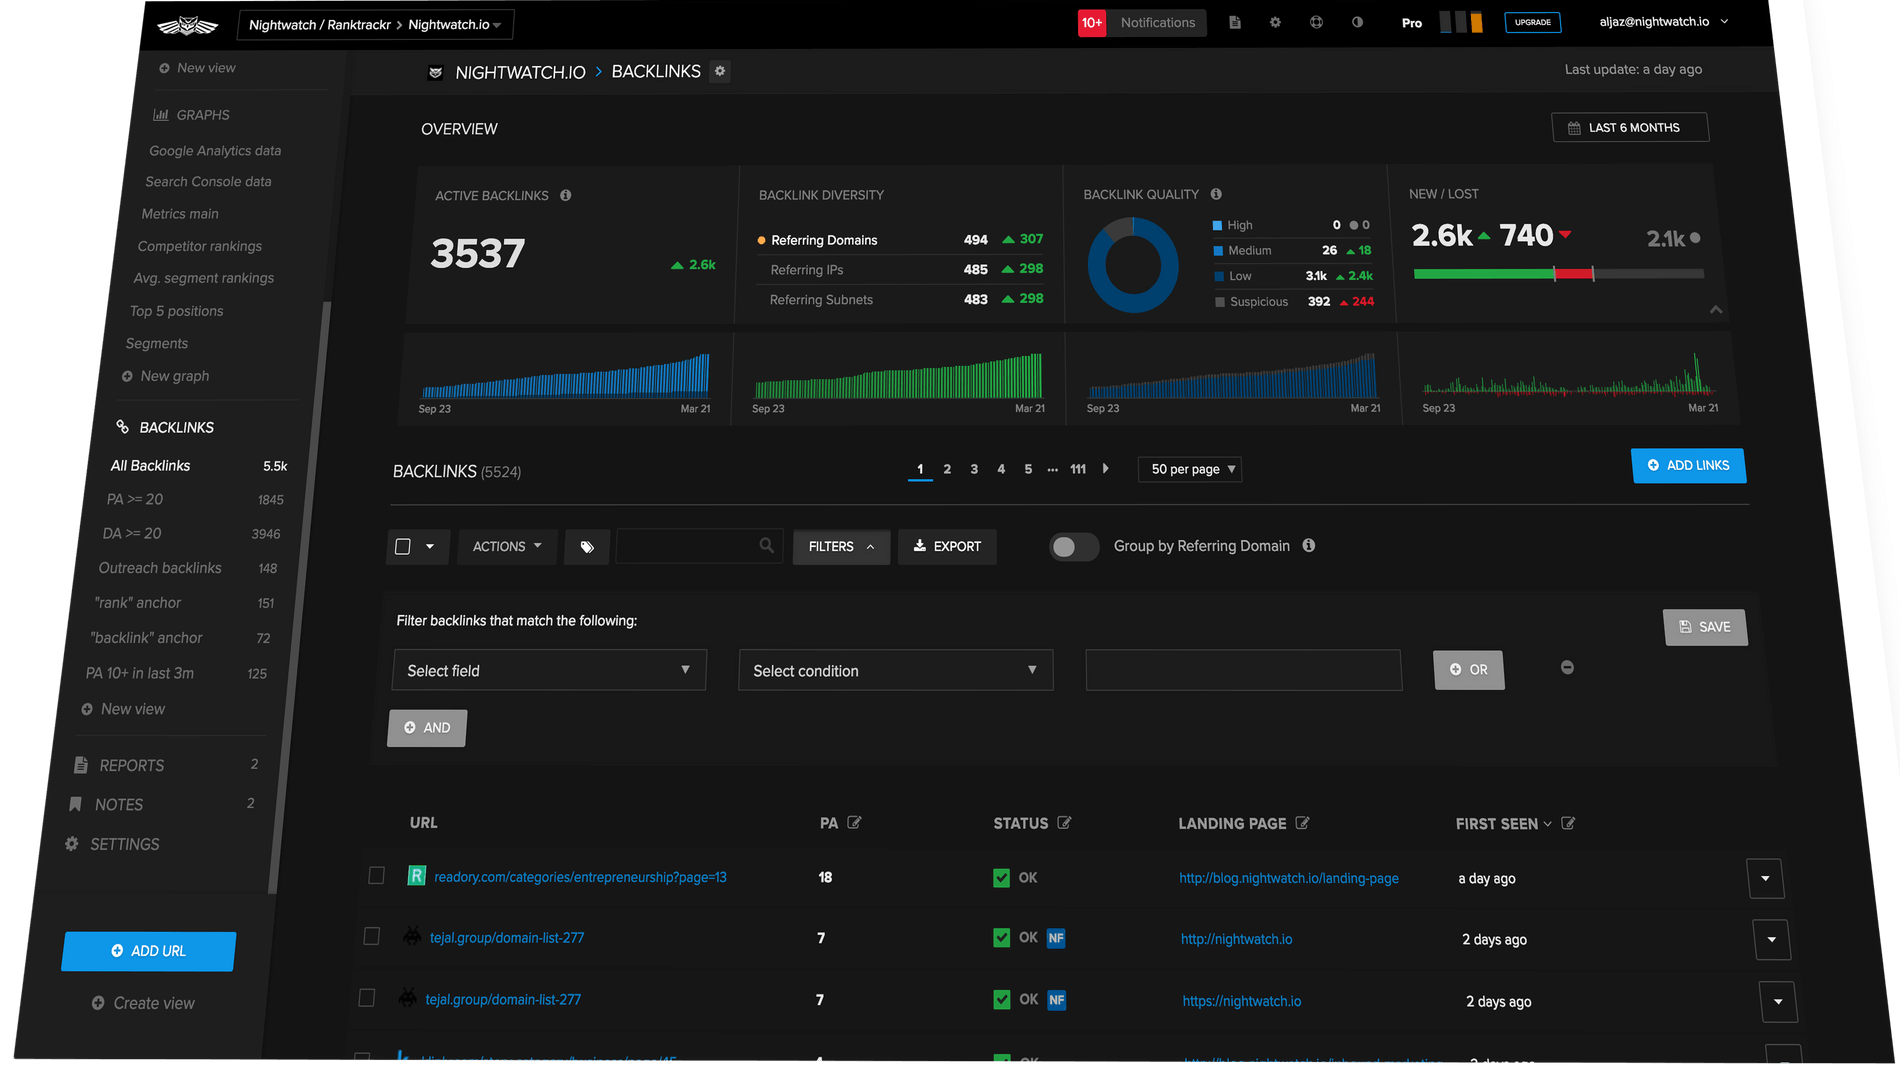This screenshot has width=1900, height=1065.
Task: Click the Notes bookmark icon in sidebar
Action: [75, 804]
